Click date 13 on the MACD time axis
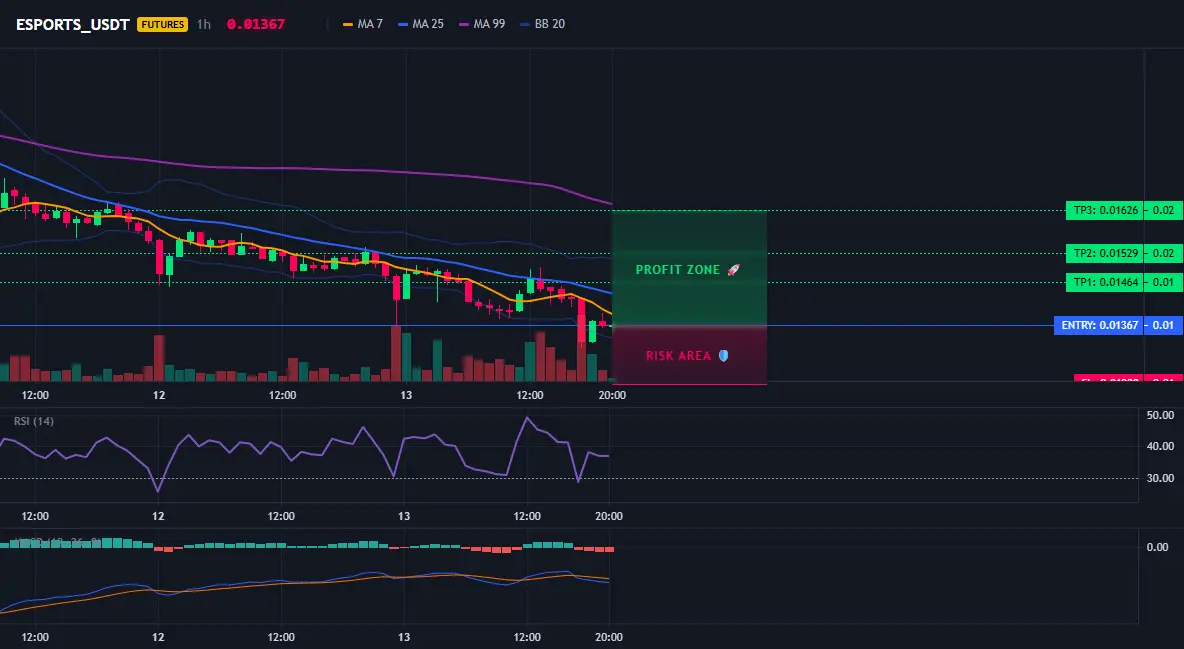The height and width of the screenshot is (649, 1184). (405, 637)
